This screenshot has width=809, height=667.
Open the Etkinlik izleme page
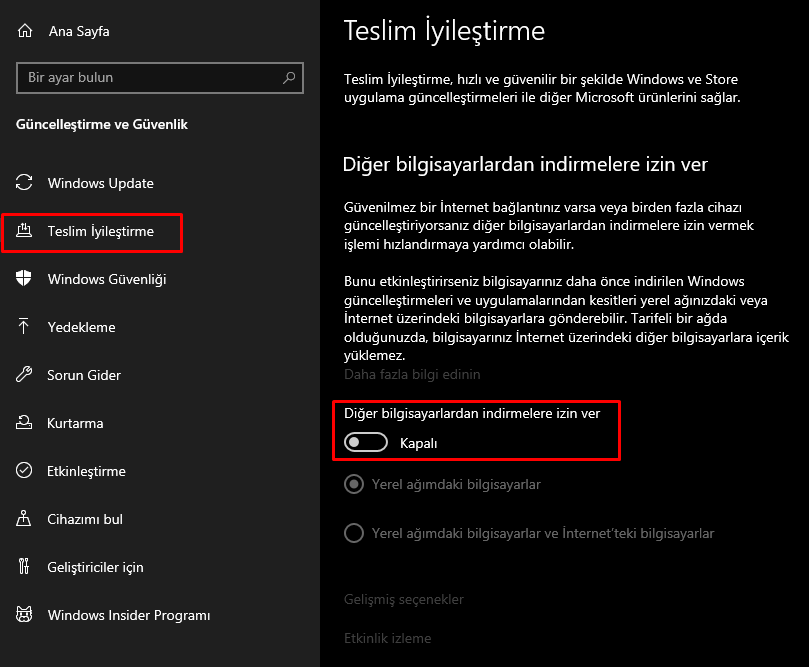pos(390,638)
